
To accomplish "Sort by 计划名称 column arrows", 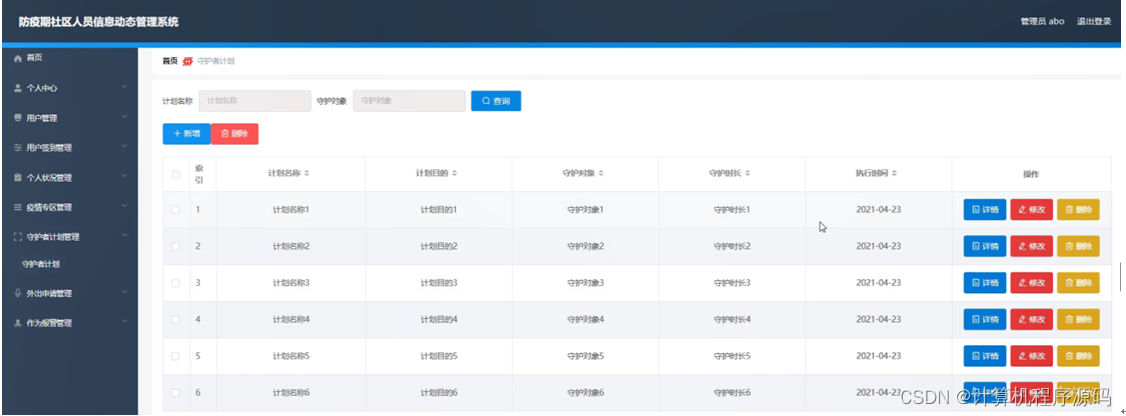I will point(307,174).
